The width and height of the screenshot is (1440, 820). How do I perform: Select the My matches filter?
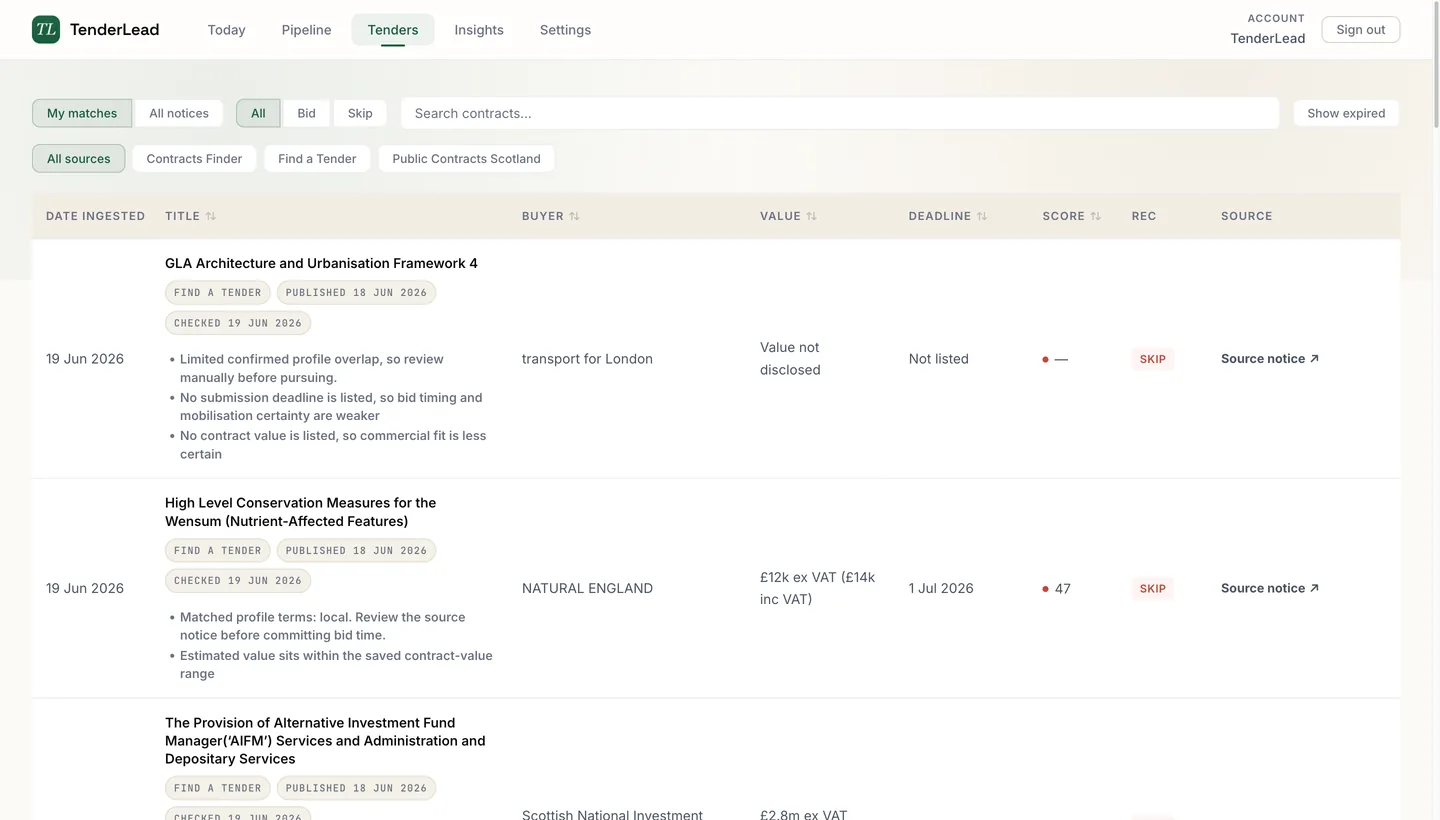coord(82,113)
